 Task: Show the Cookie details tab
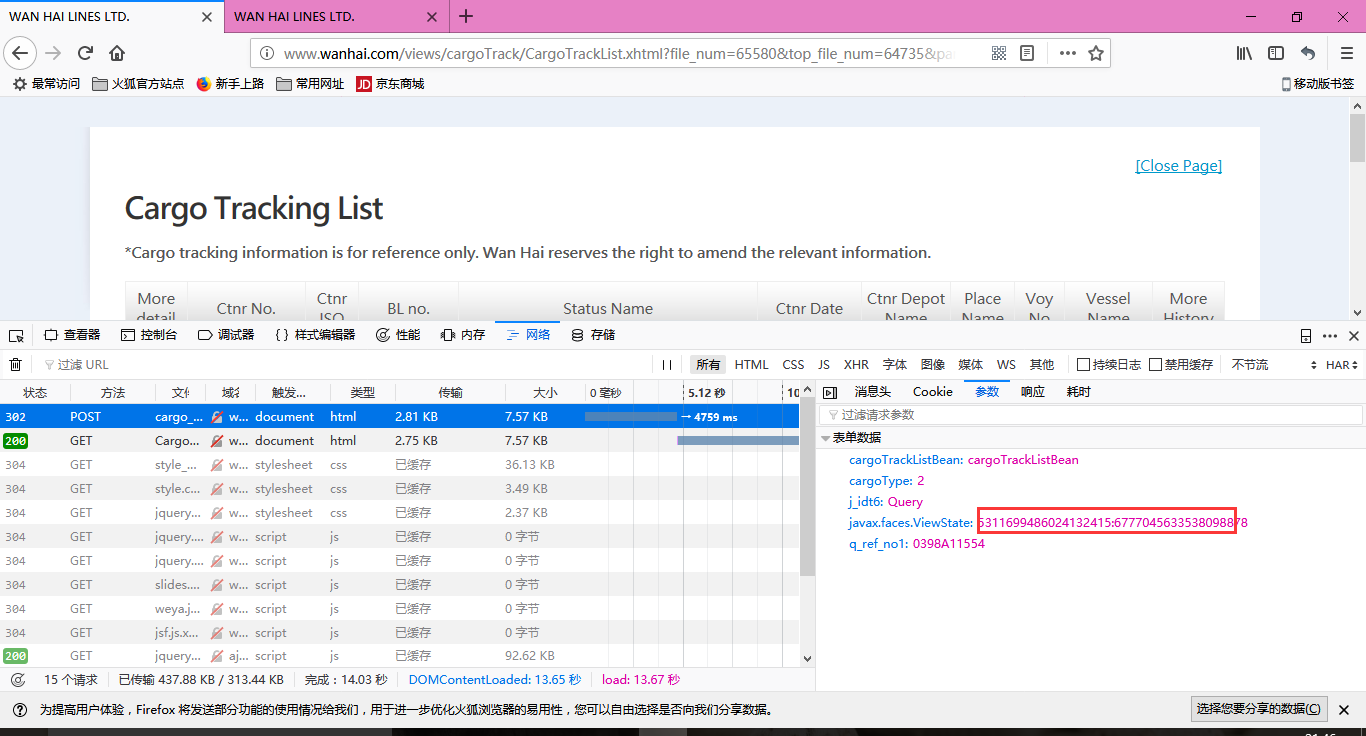tap(933, 392)
